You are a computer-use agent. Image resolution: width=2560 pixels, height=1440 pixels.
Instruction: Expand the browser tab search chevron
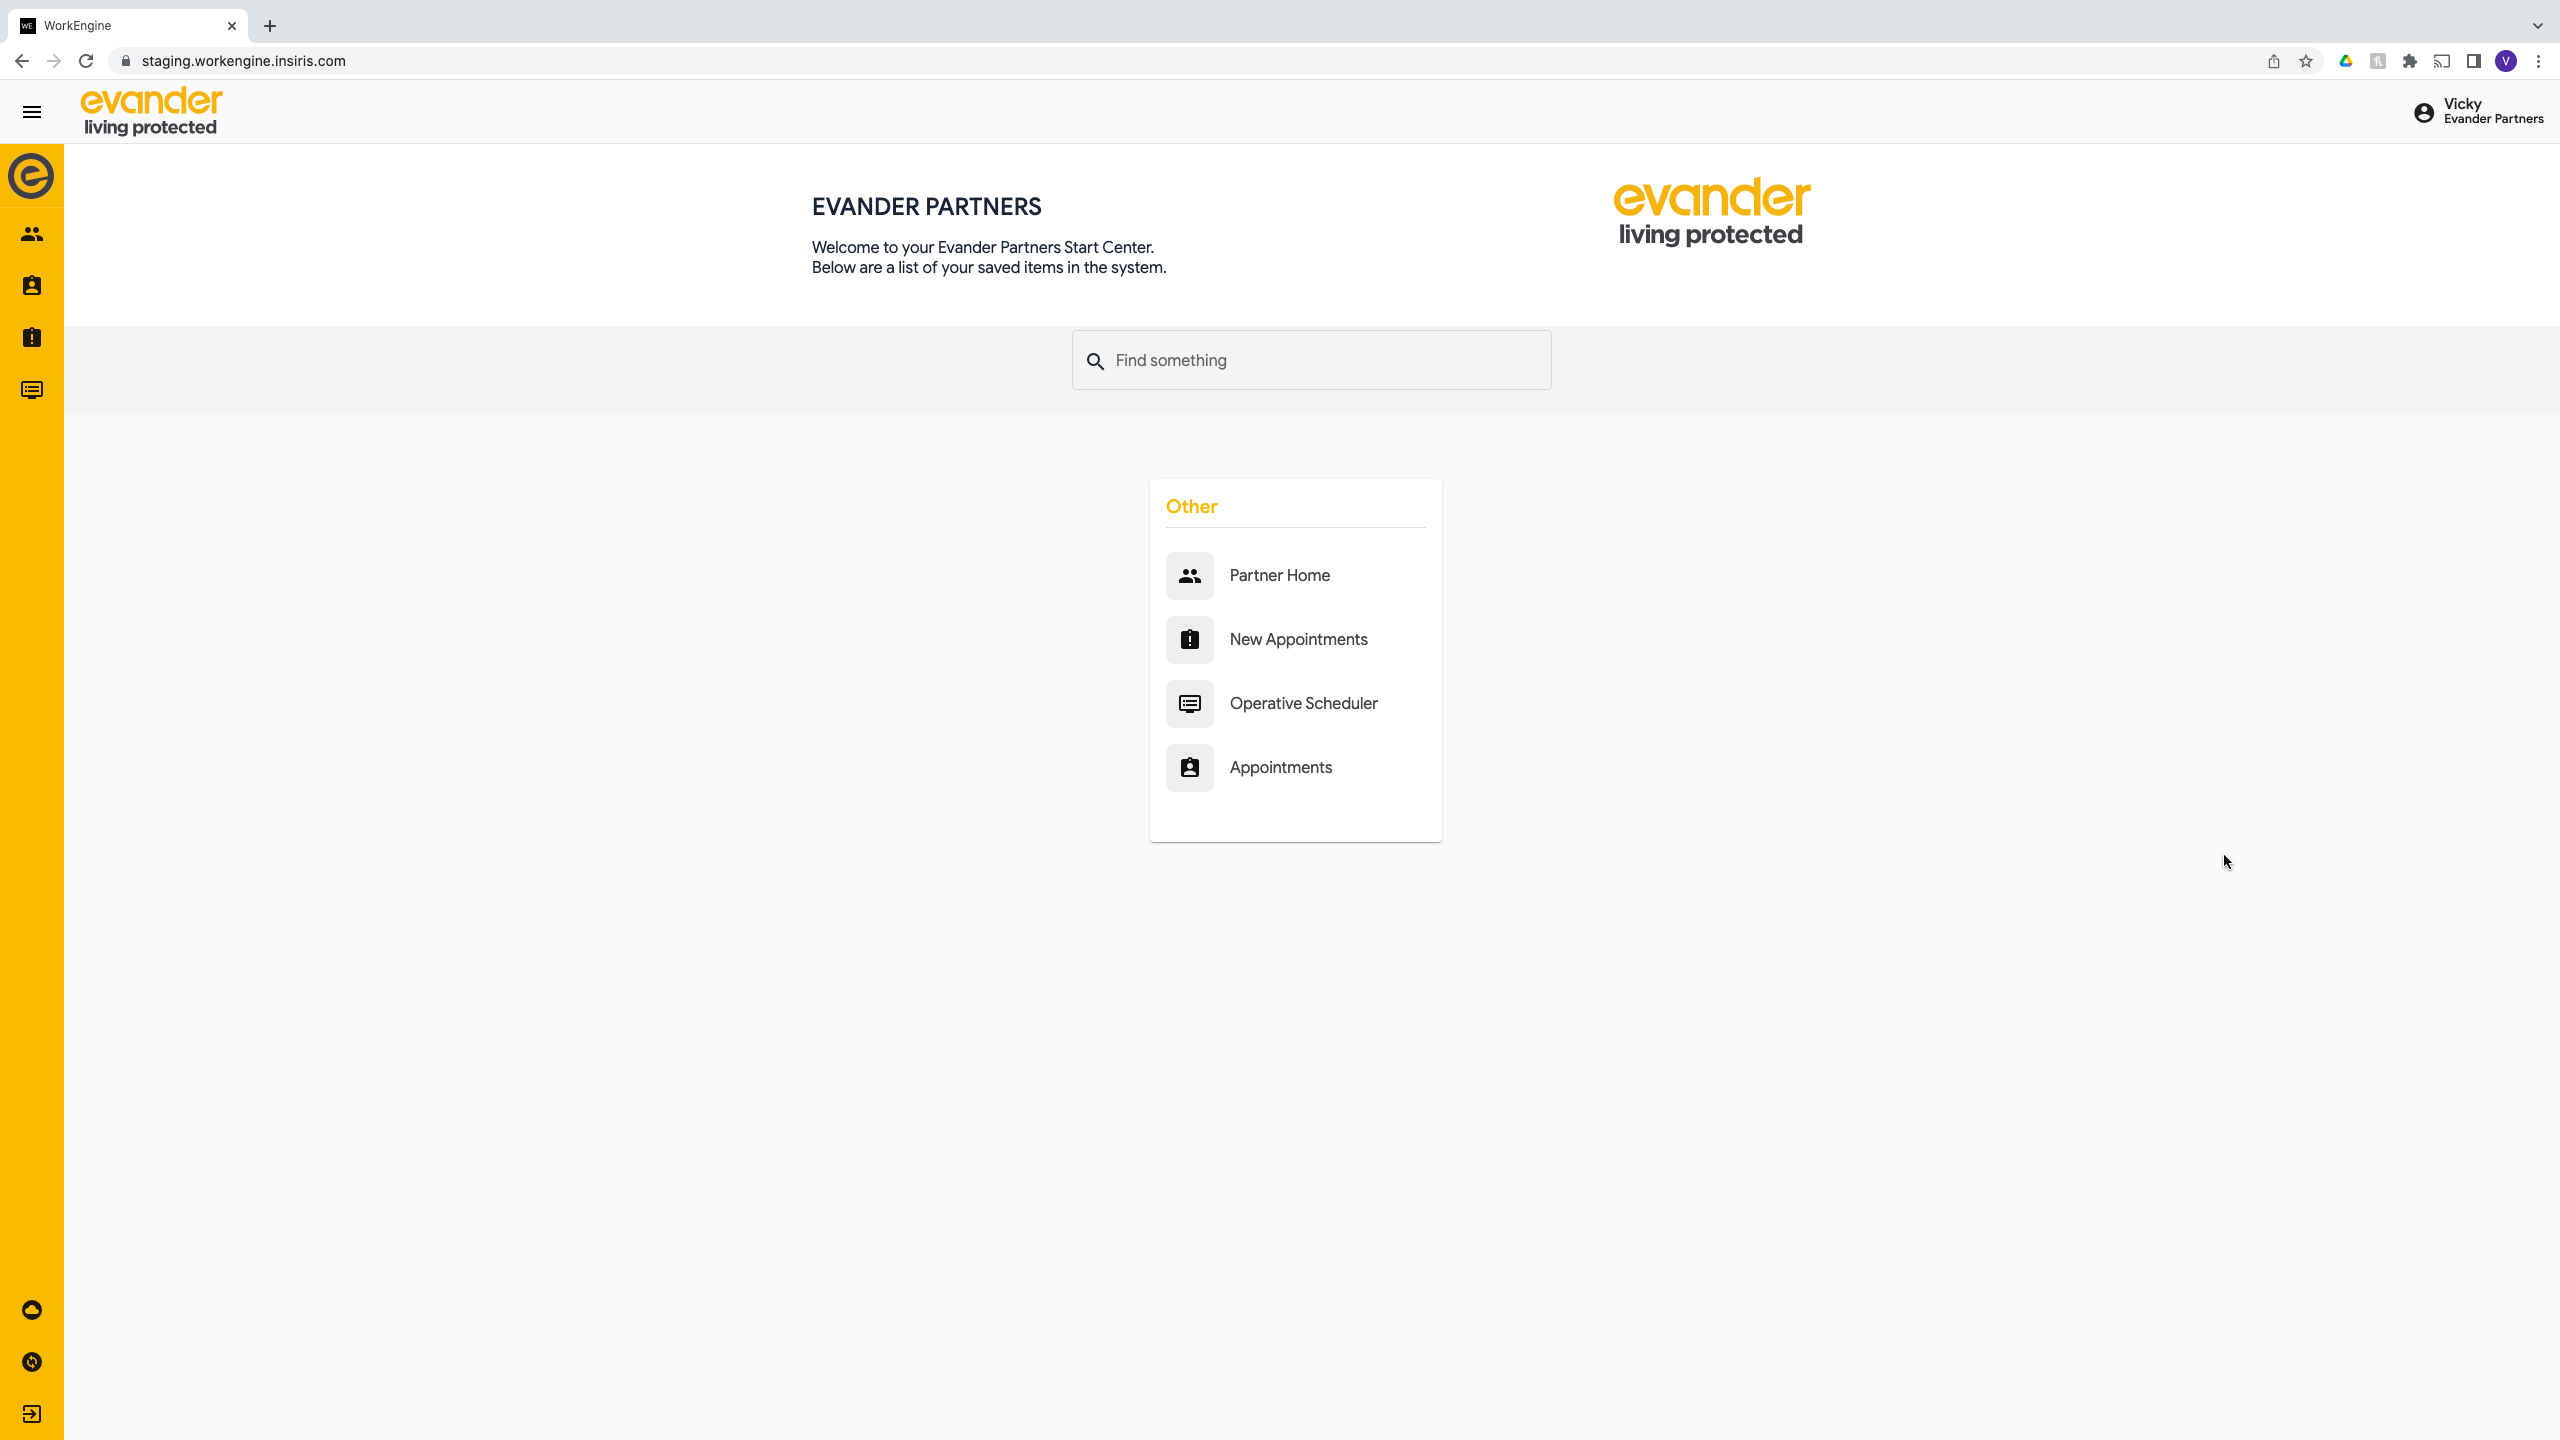click(x=2537, y=26)
